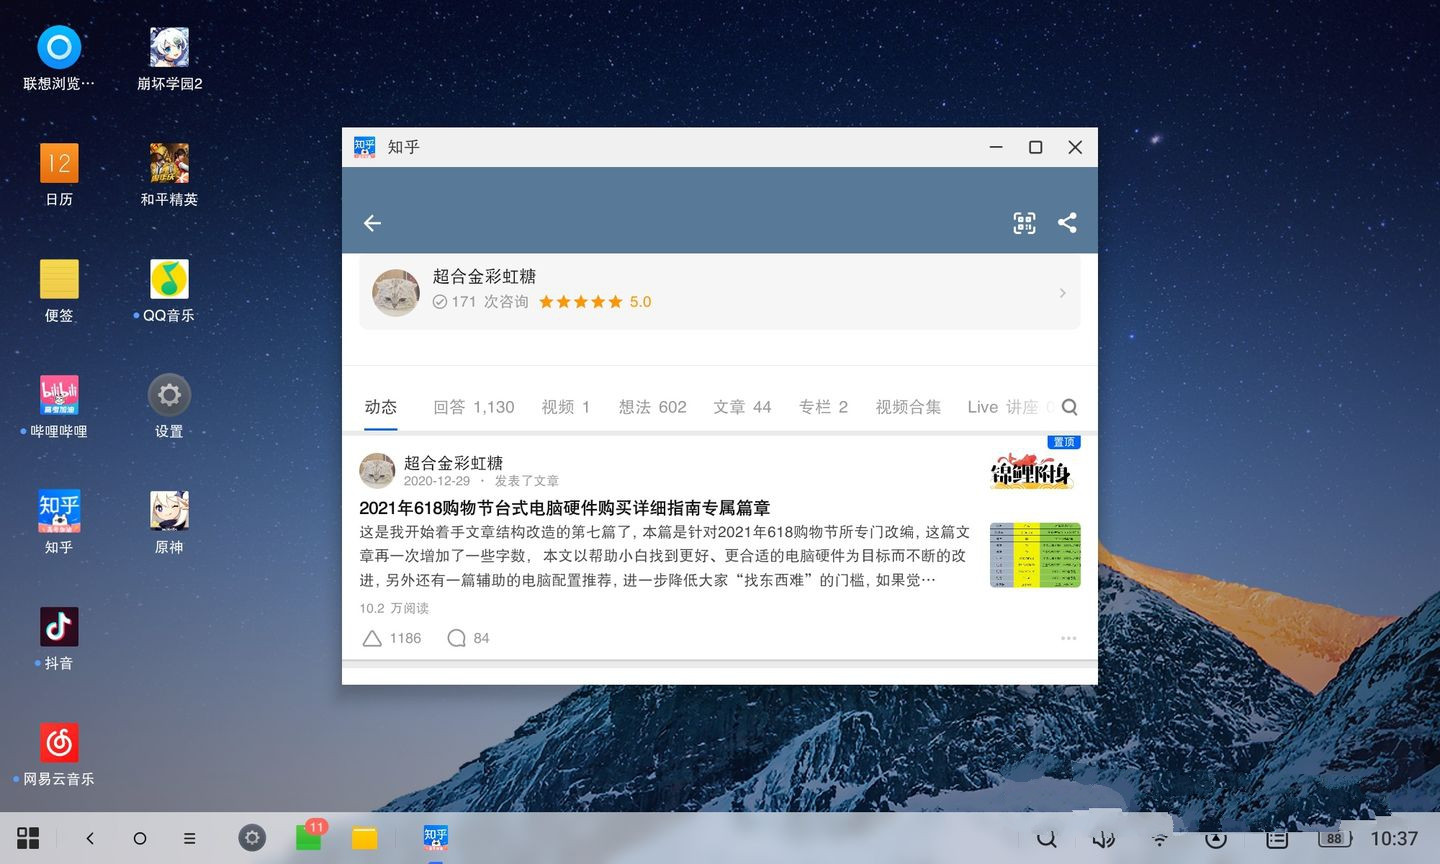Switch to the 文章 44 tab

[742, 407]
